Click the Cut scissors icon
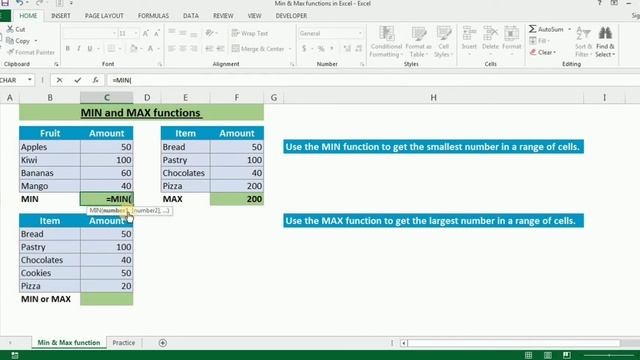640x360 pixels. click(10, 29)
